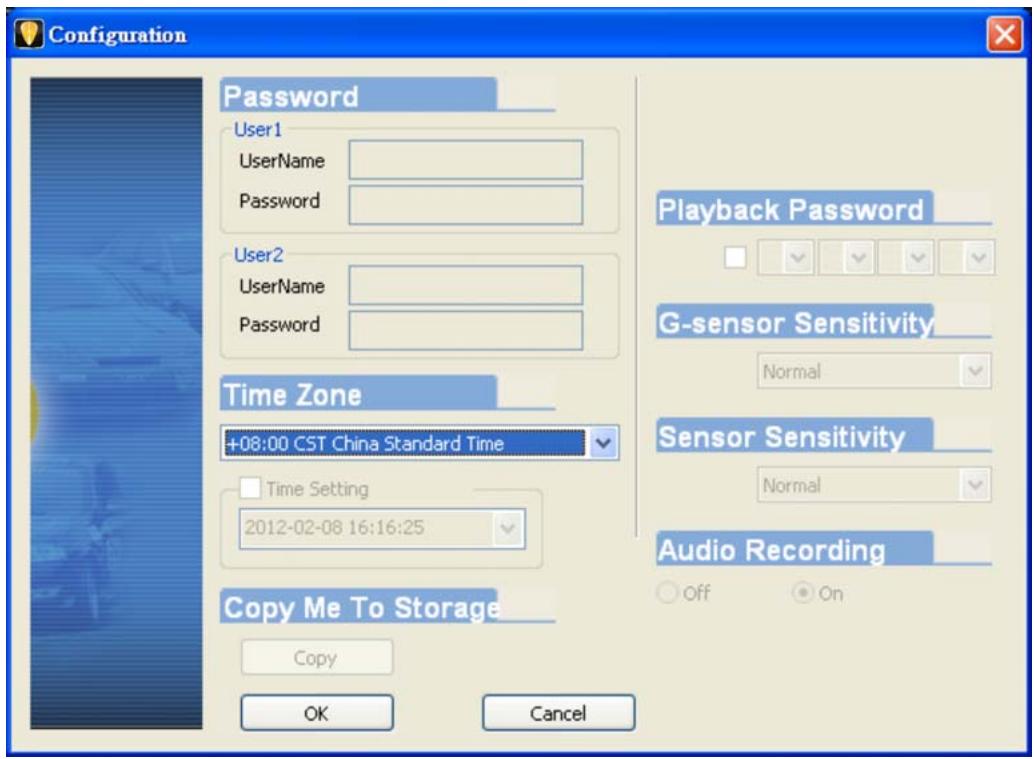Confirm settings with the OK button

[317, 712]
